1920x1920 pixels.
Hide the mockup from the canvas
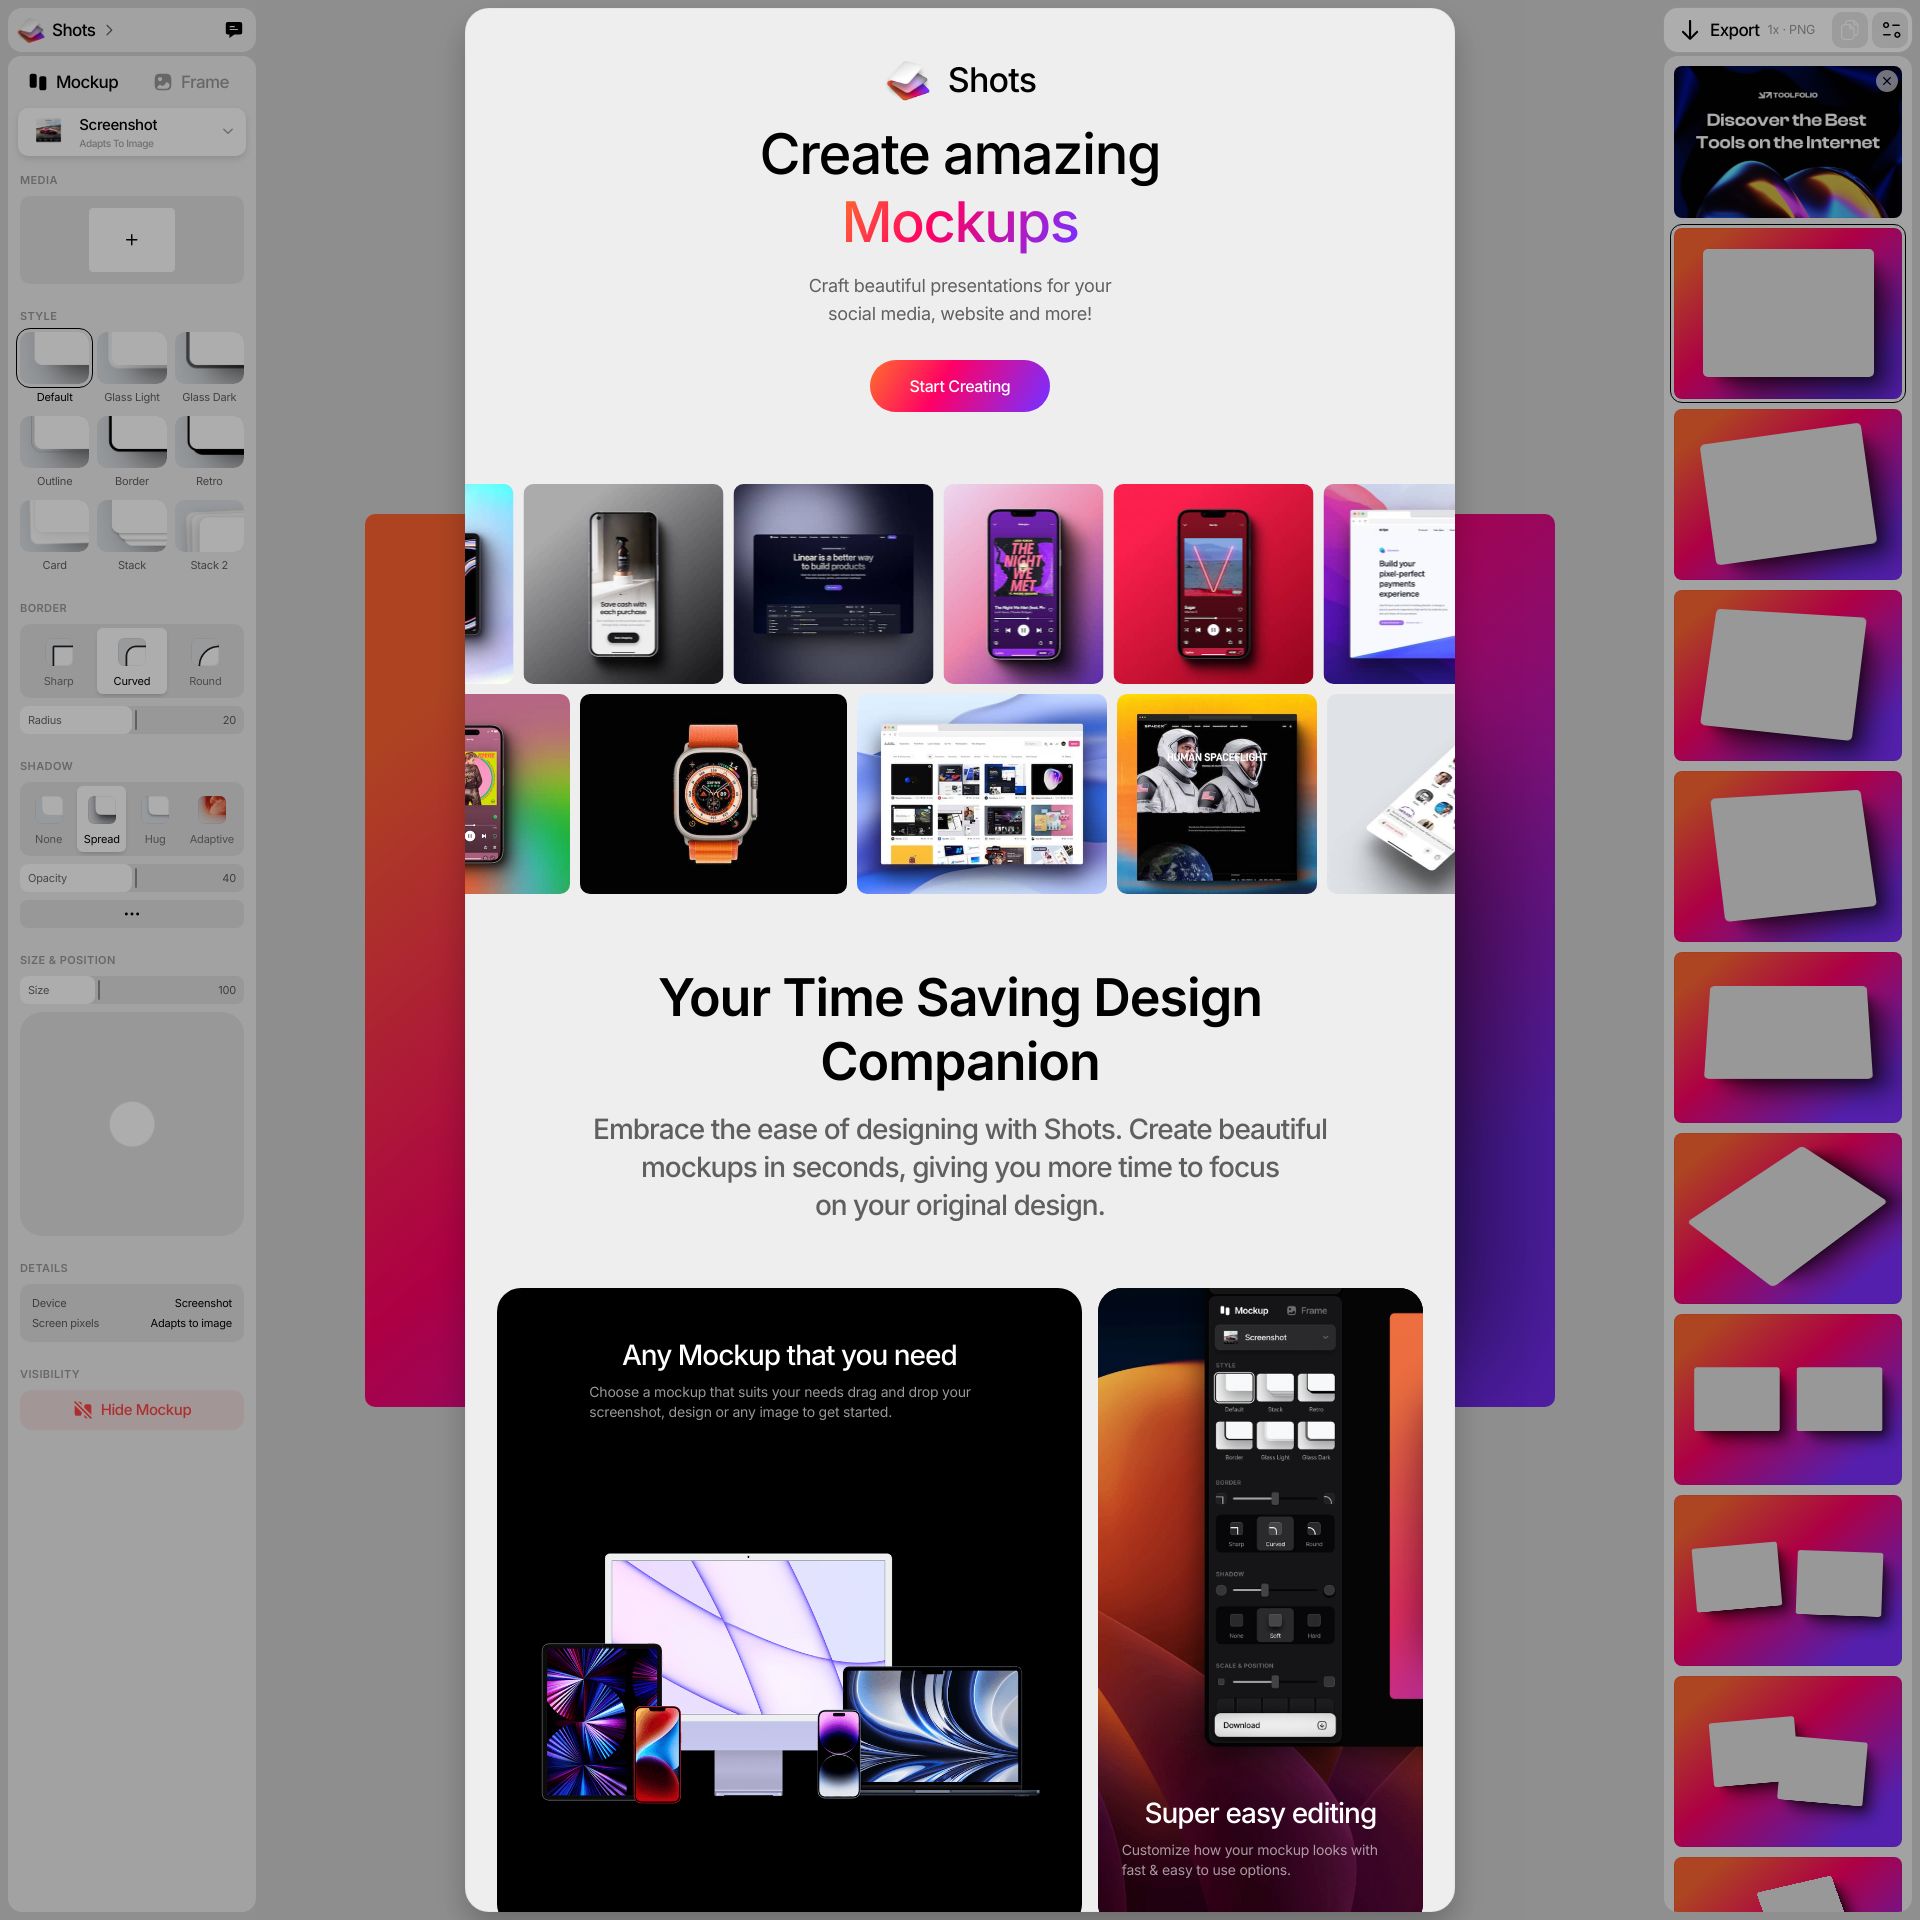pyautogui.click(x=132, y=1410)
